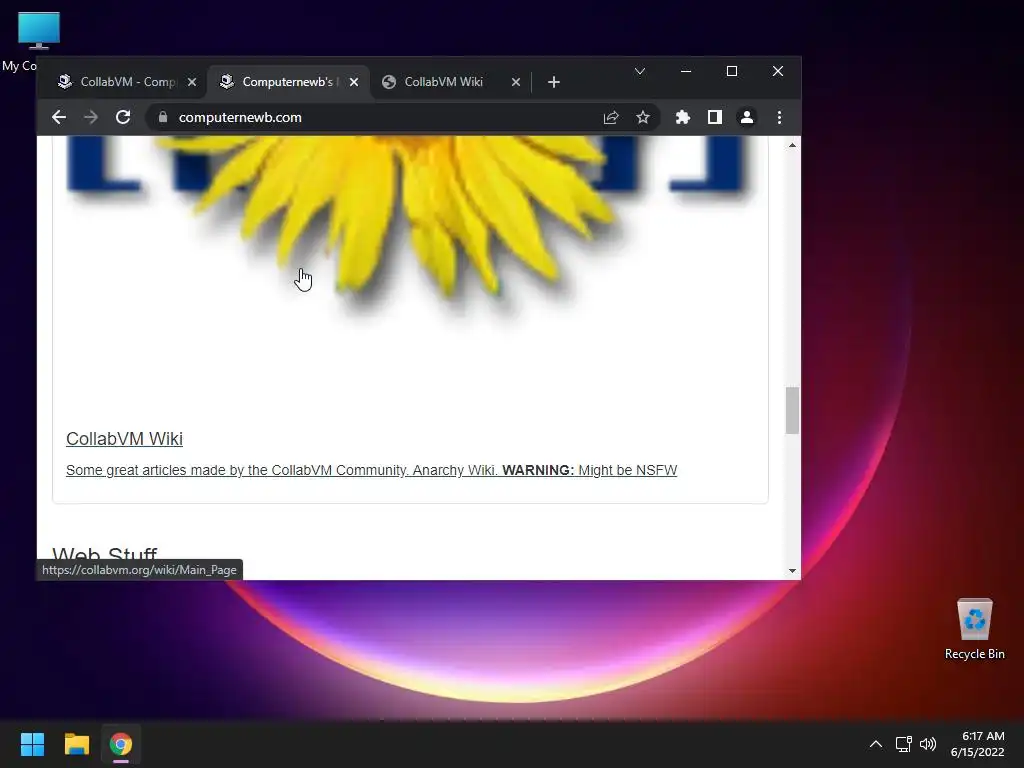Close the Computernewb's tab

point(354,82)
